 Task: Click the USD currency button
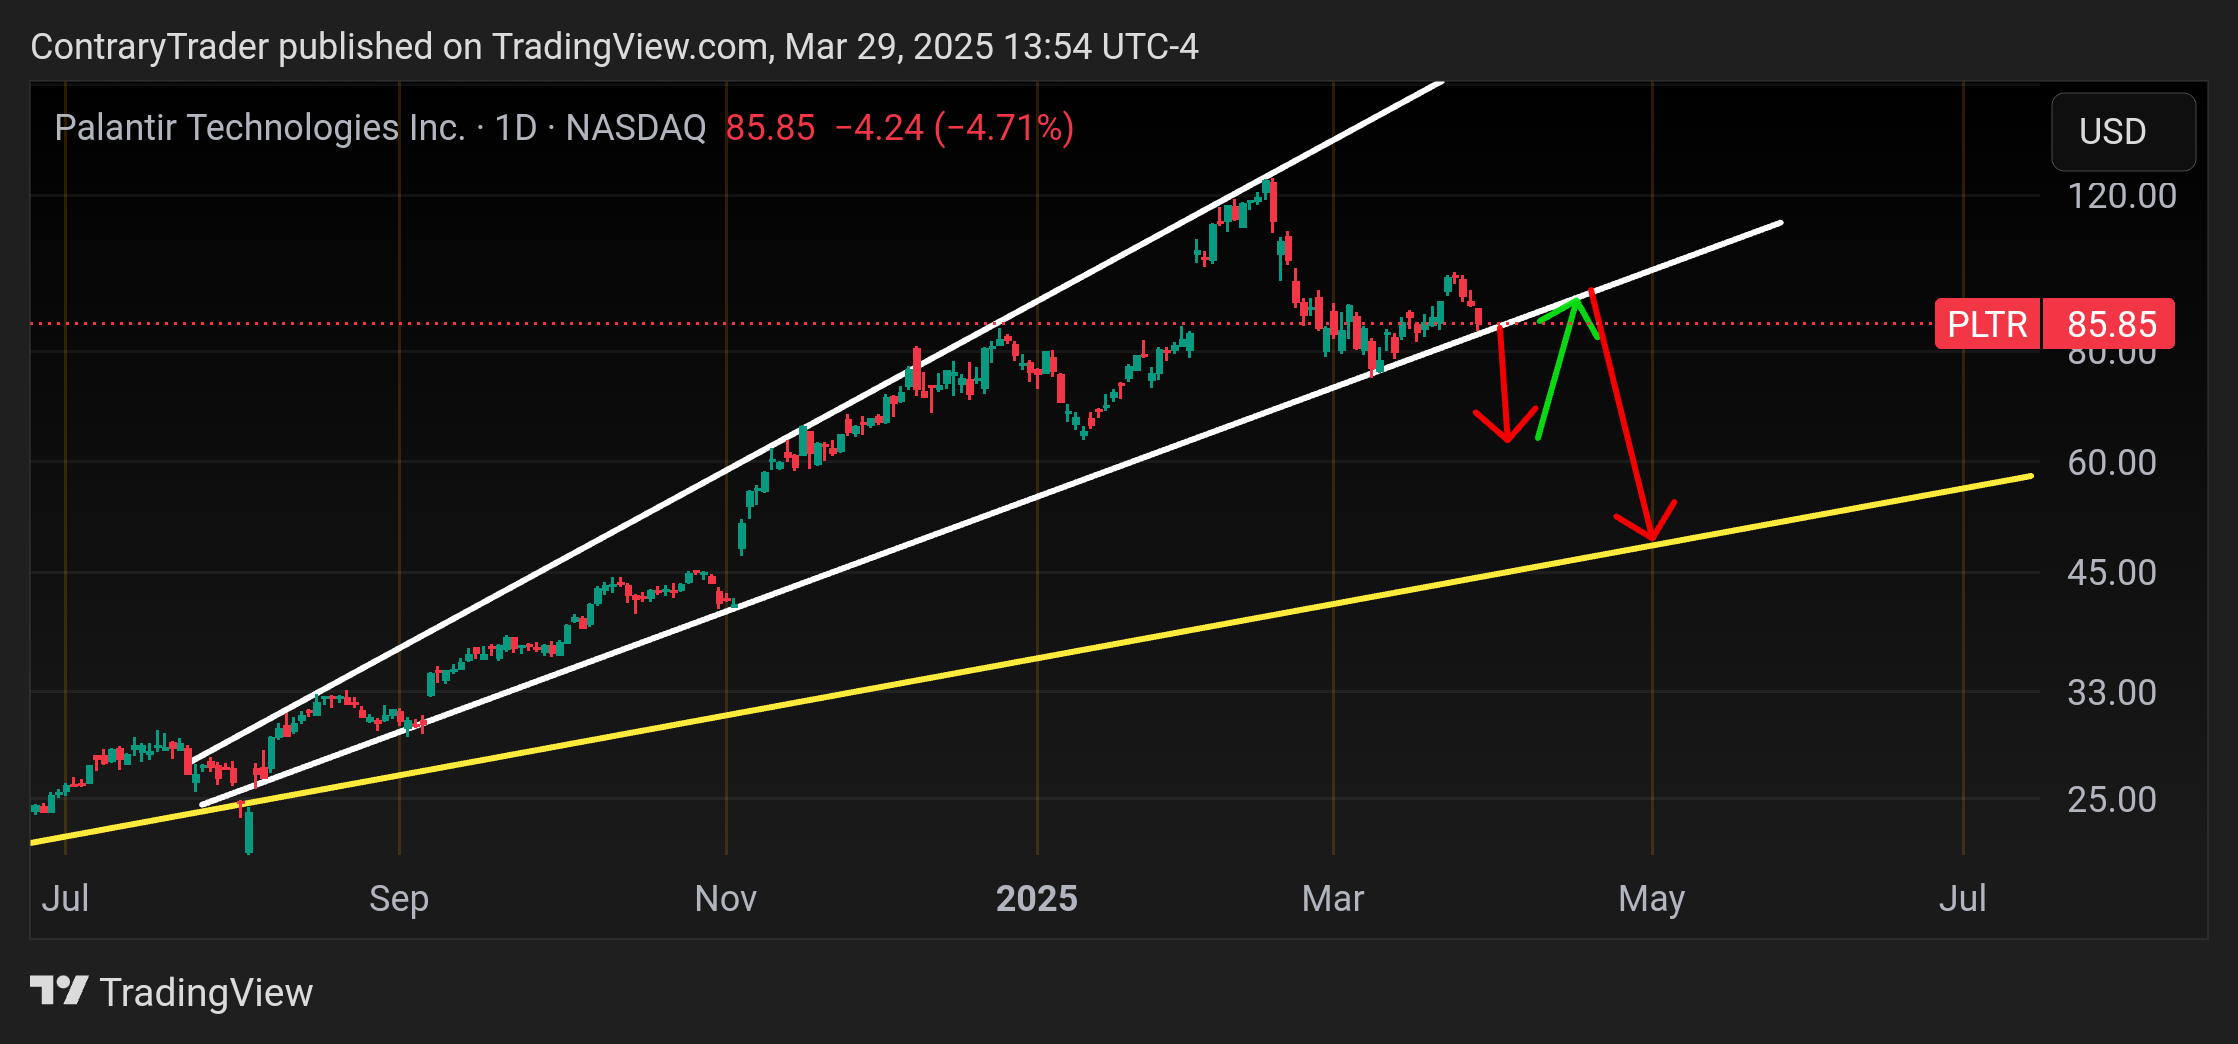(x=2123, y=131)
